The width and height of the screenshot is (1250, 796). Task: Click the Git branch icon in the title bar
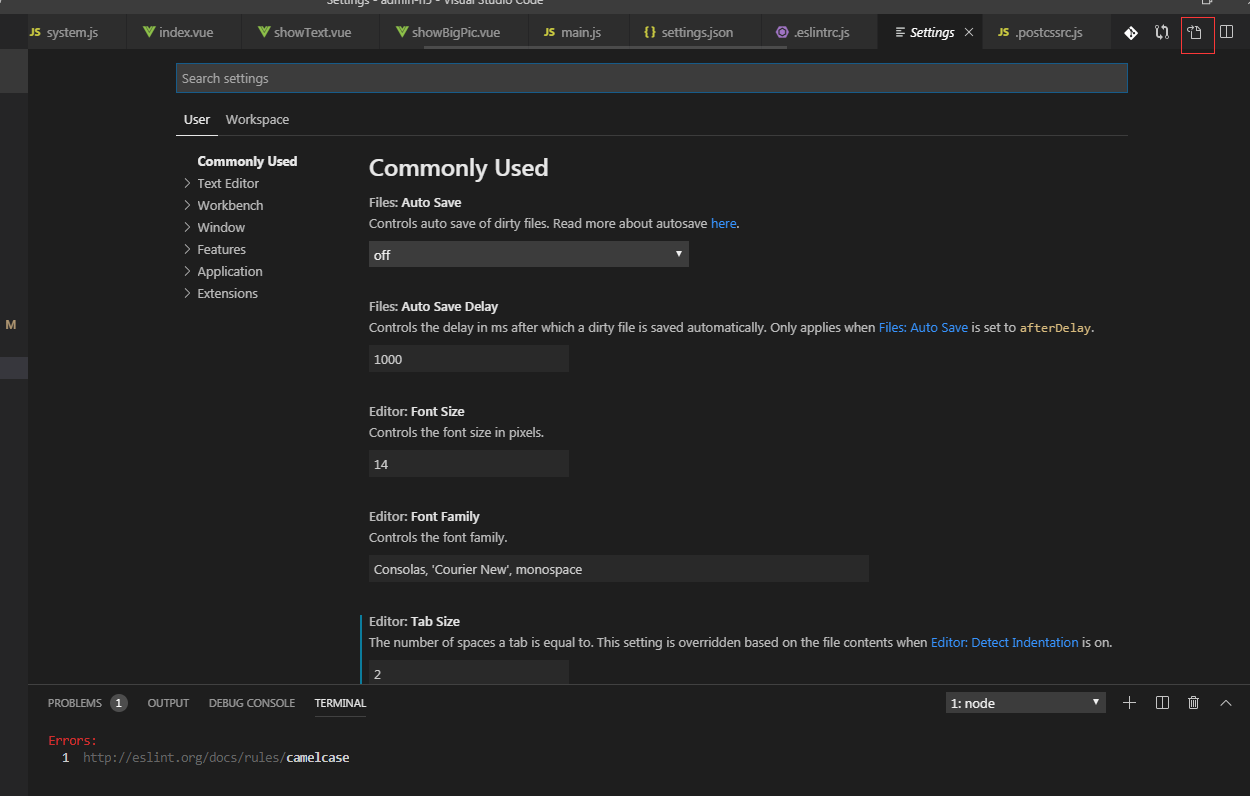point(1131,33)
